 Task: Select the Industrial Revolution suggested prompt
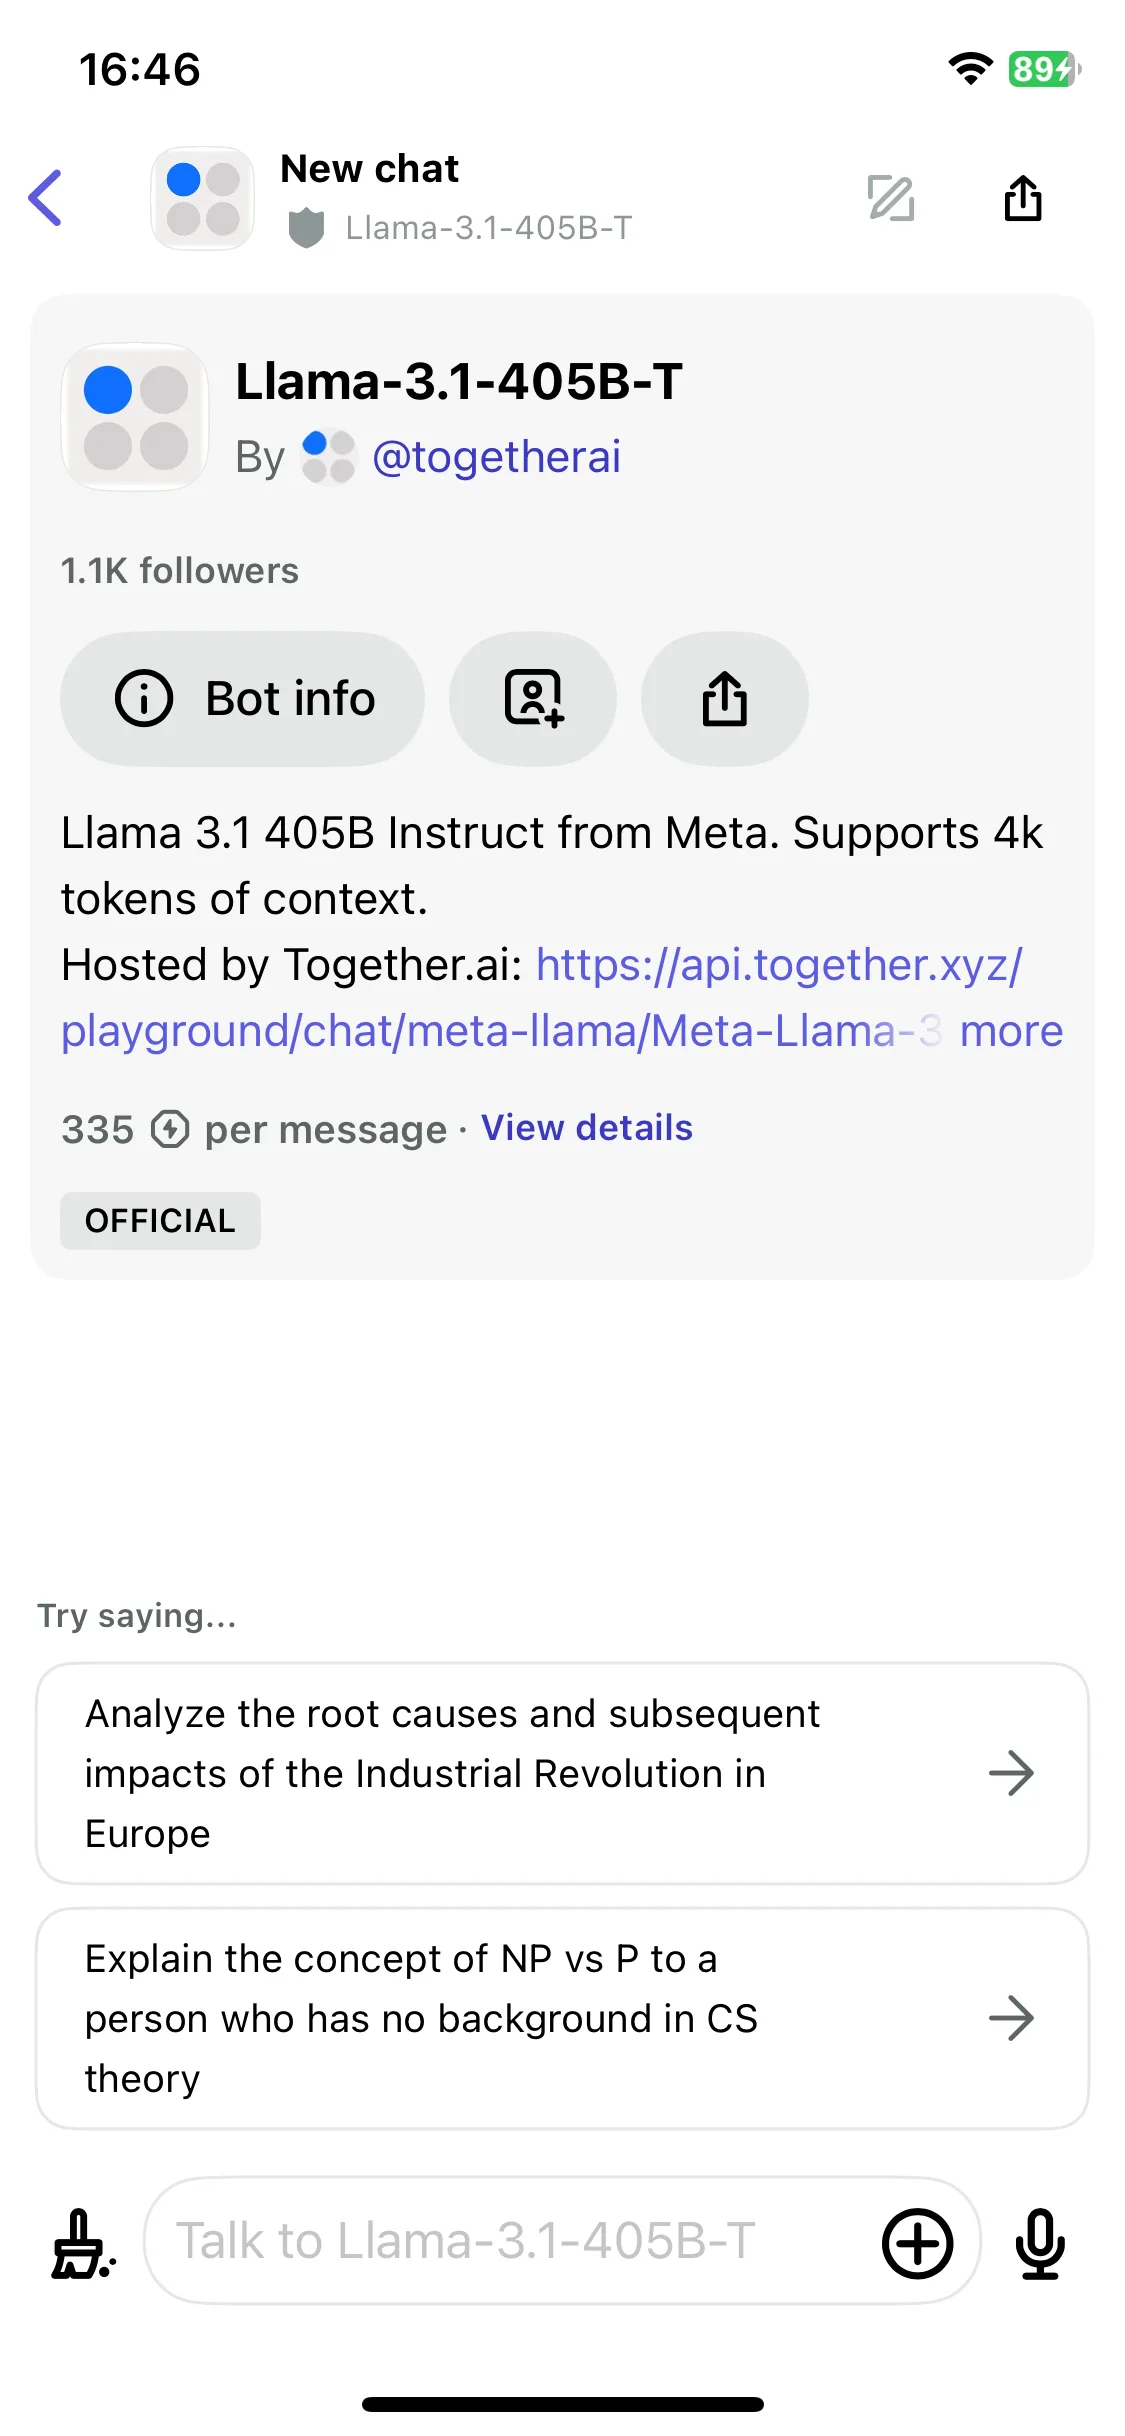pyautogui.click(x=562, y=1773)
